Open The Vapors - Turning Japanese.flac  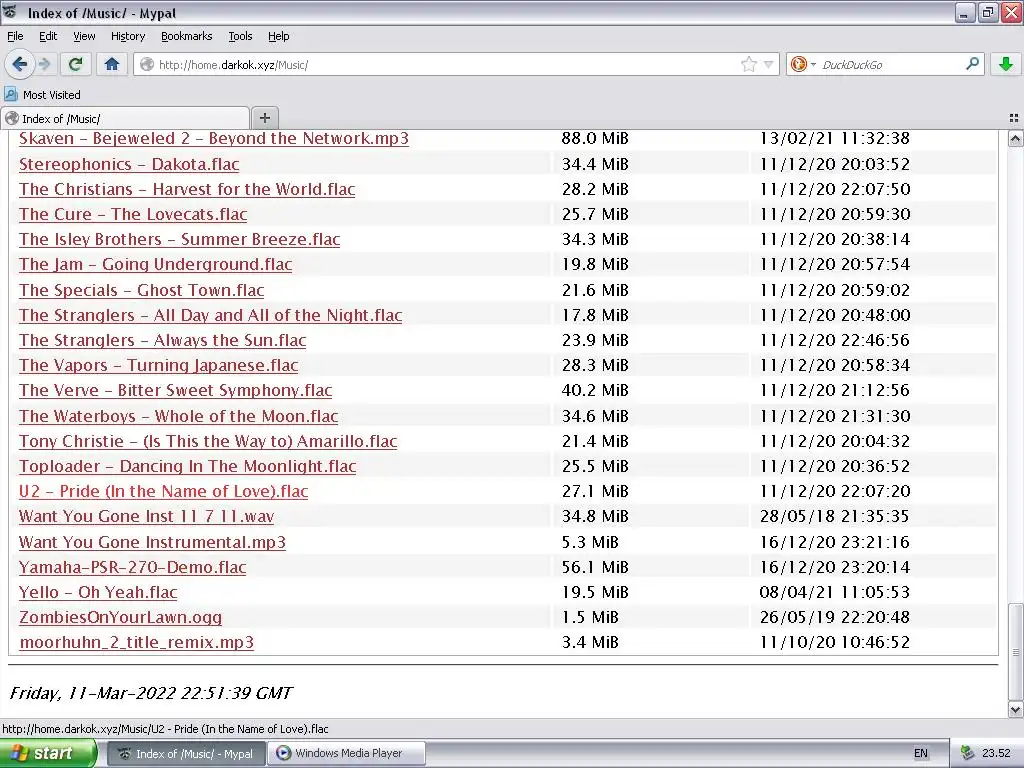[159, 365]
